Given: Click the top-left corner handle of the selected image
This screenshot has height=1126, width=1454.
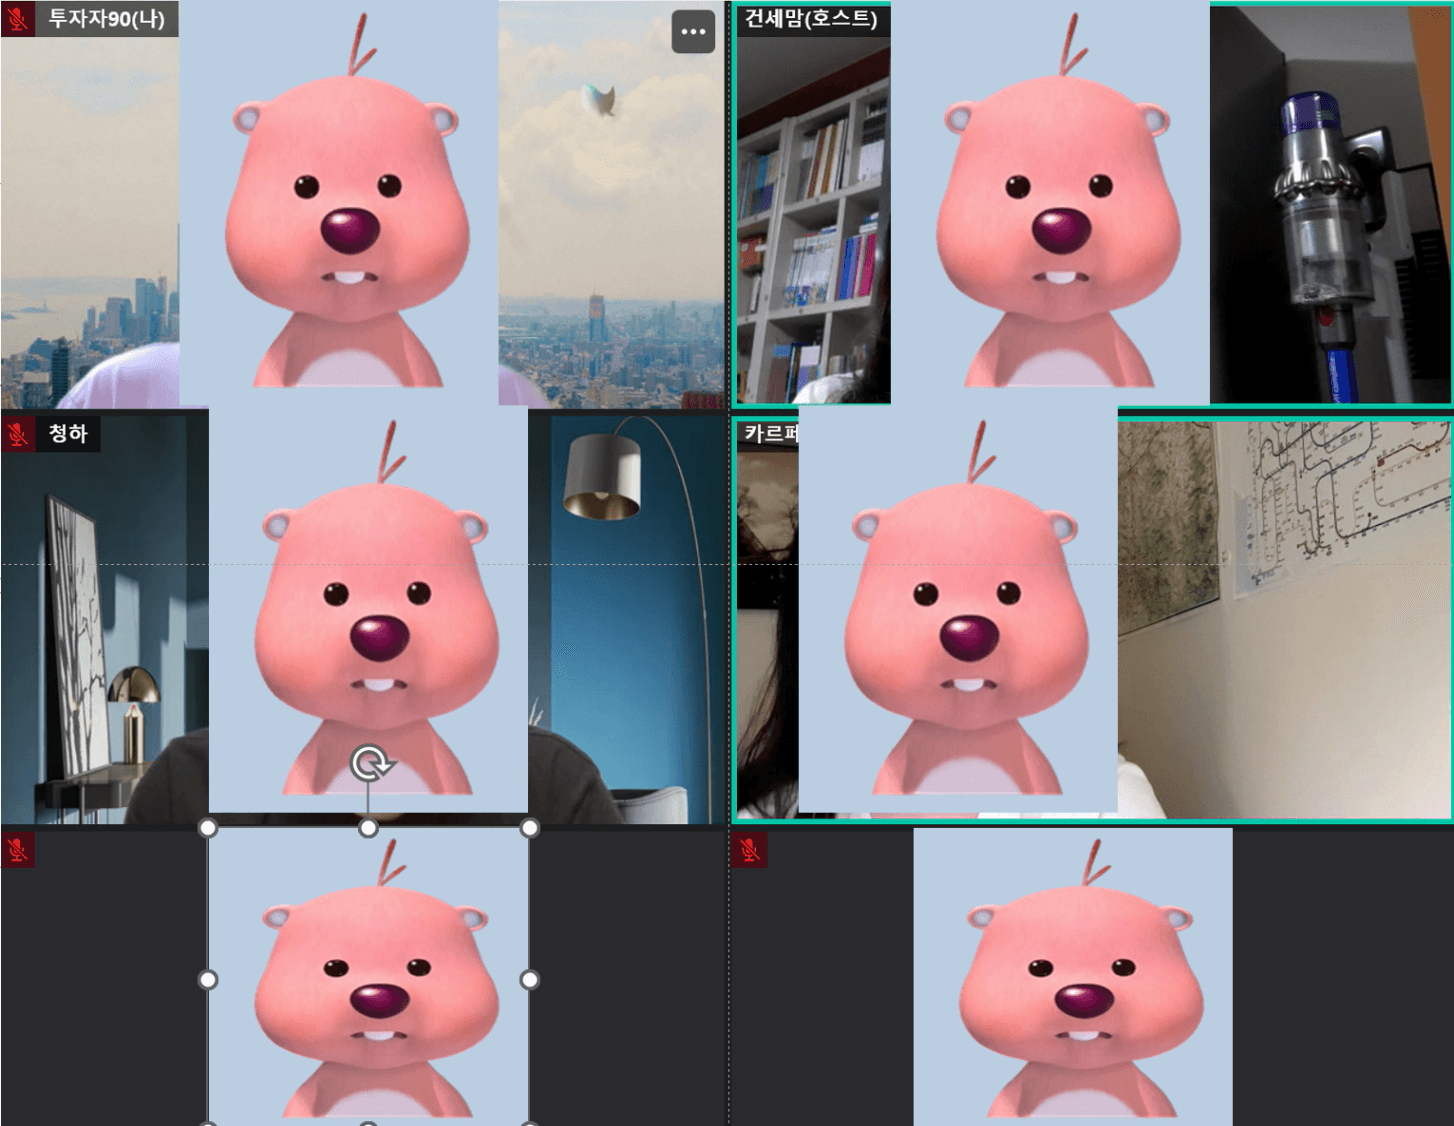Looking at the screenshot, I should coord(208,828).
